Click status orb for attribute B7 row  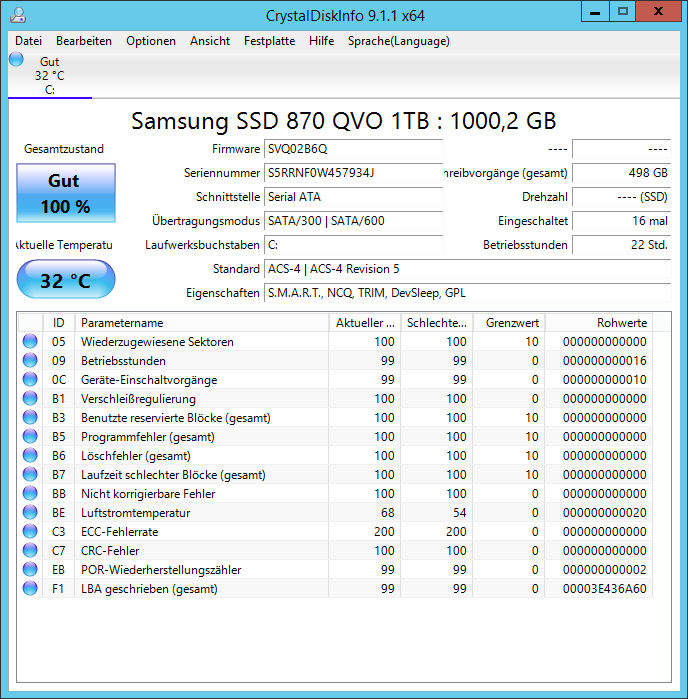[30, 474]
